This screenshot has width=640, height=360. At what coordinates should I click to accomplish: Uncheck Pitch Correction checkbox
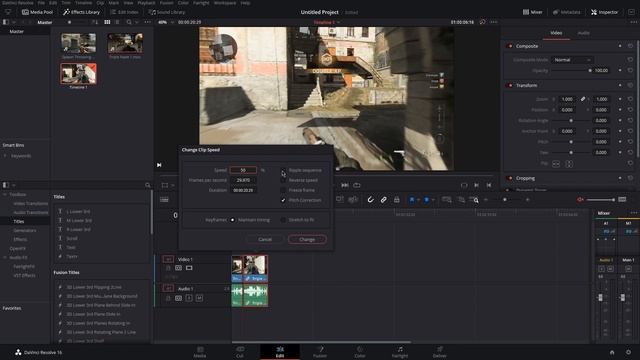[283, 200]
